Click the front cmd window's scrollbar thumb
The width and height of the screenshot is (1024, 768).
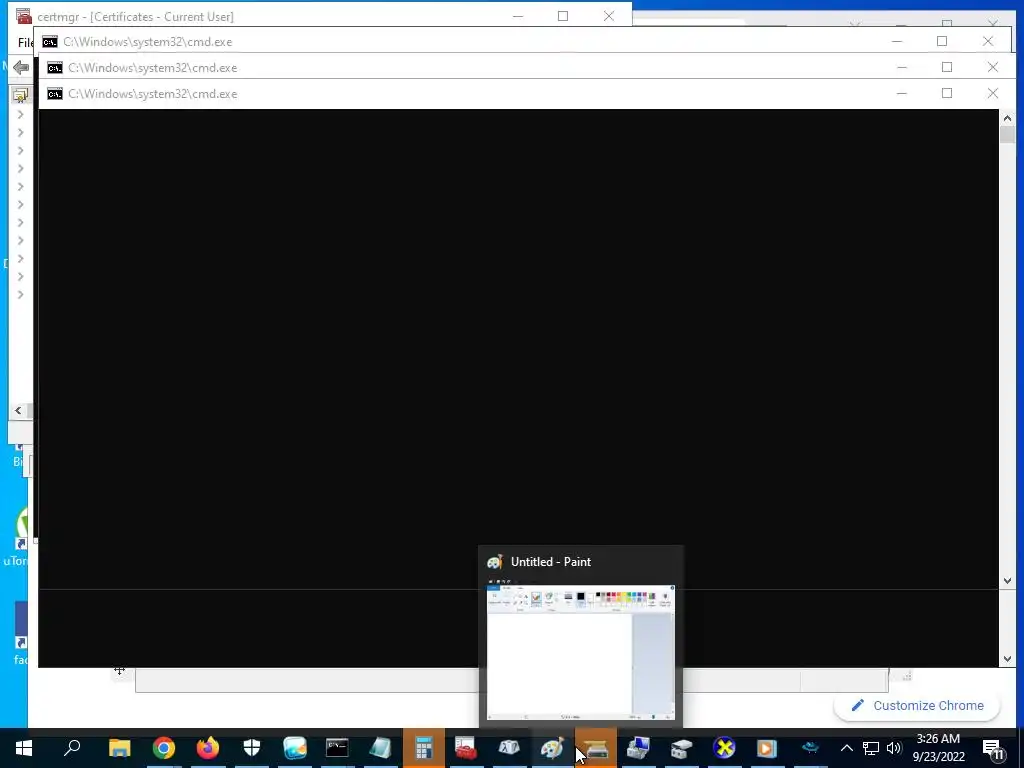1007,135
